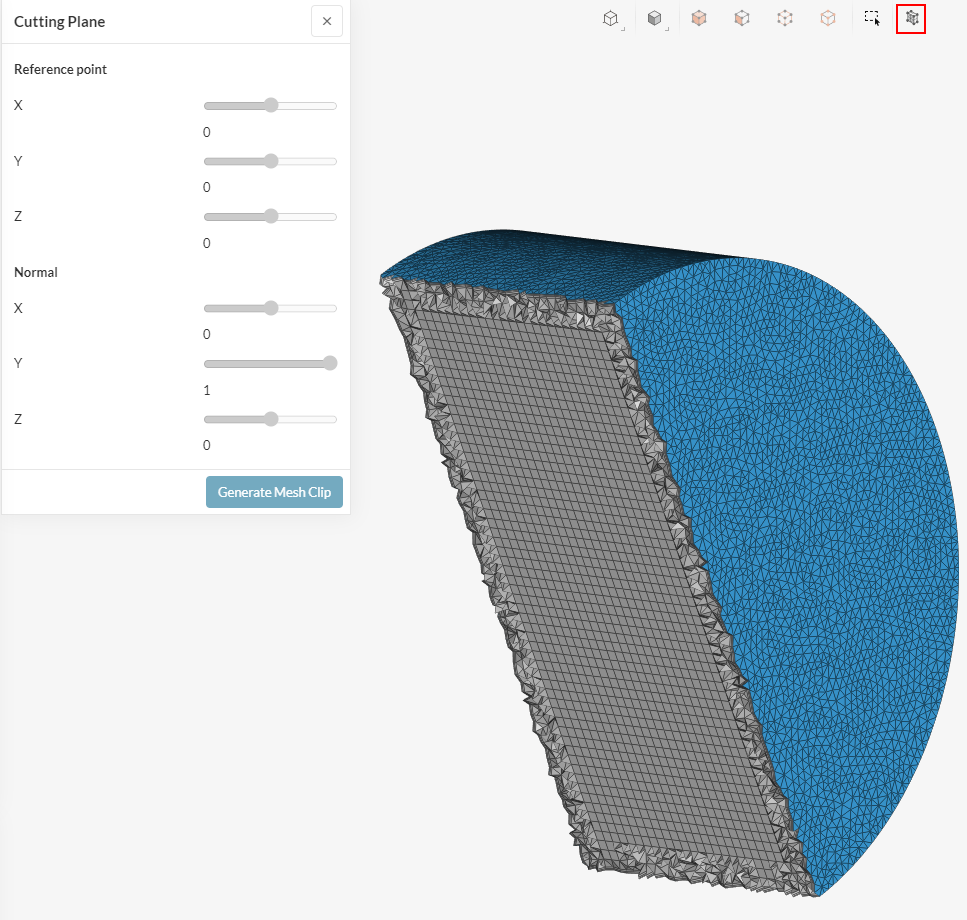Click the Reference point X slider
Viewport: 967px width, 920px height.
point(270,106)
